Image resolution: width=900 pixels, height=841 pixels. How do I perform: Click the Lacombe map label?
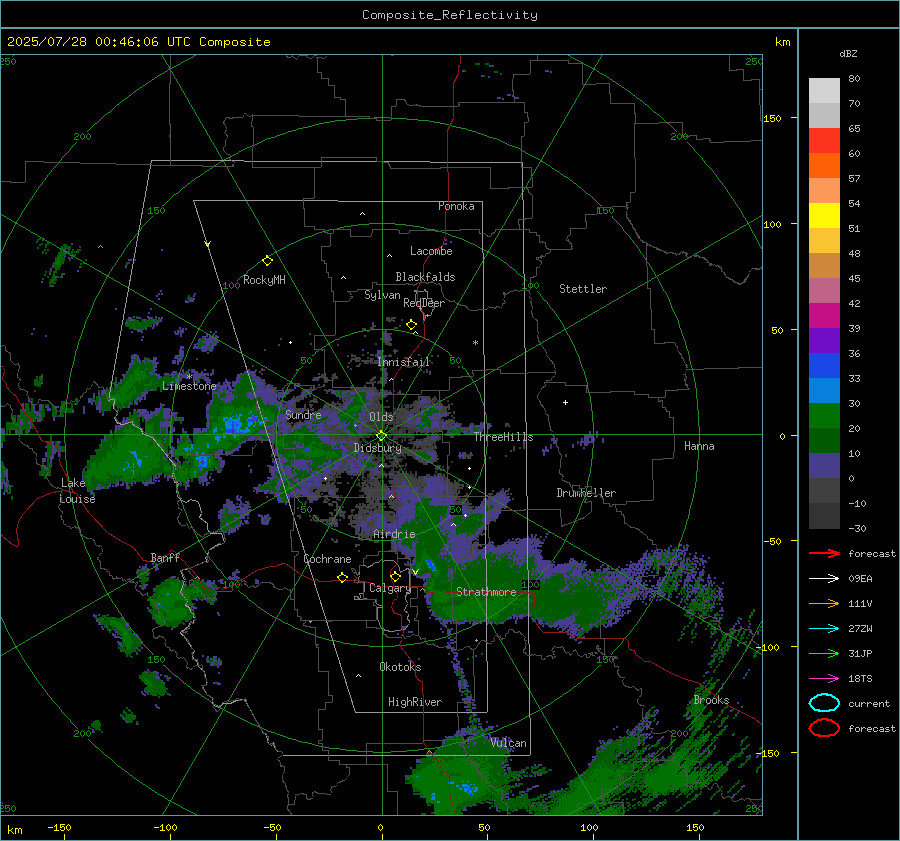431,251
